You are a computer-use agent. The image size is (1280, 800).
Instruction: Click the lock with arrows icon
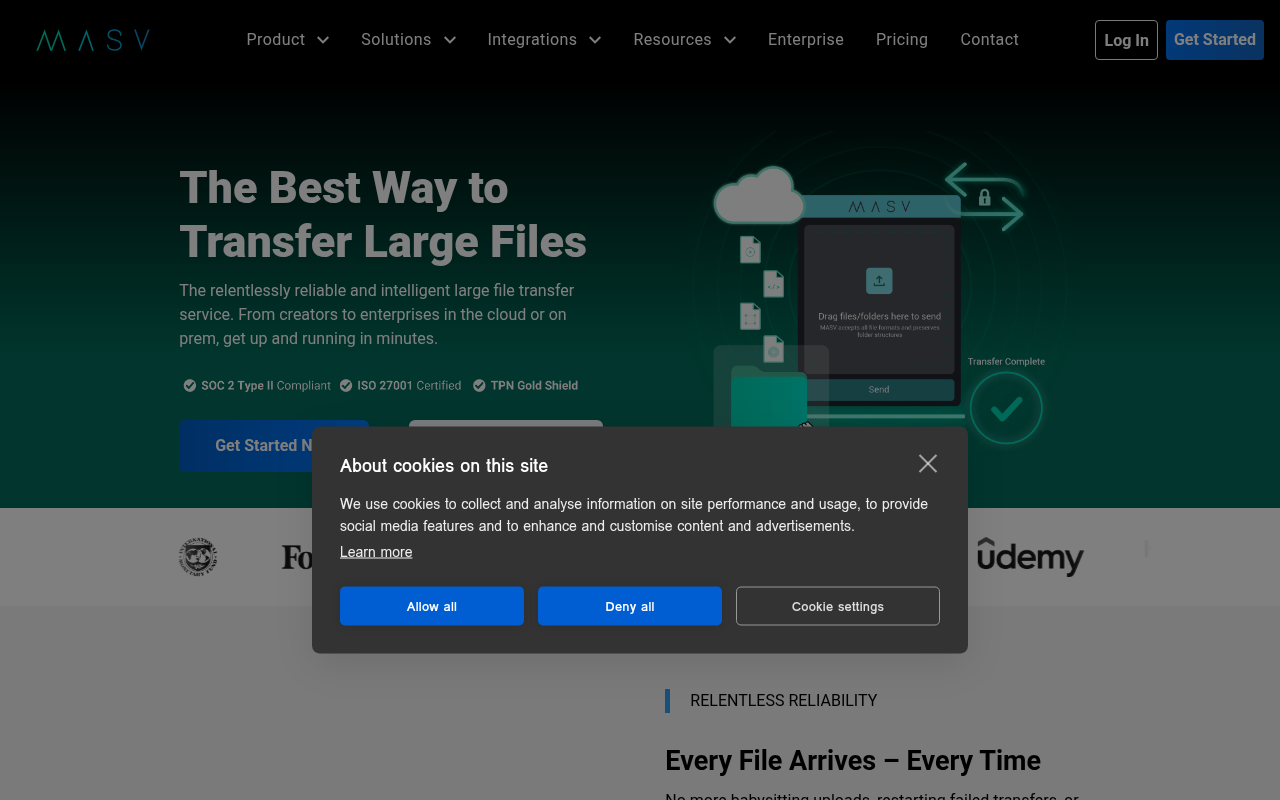click(985, 197)
